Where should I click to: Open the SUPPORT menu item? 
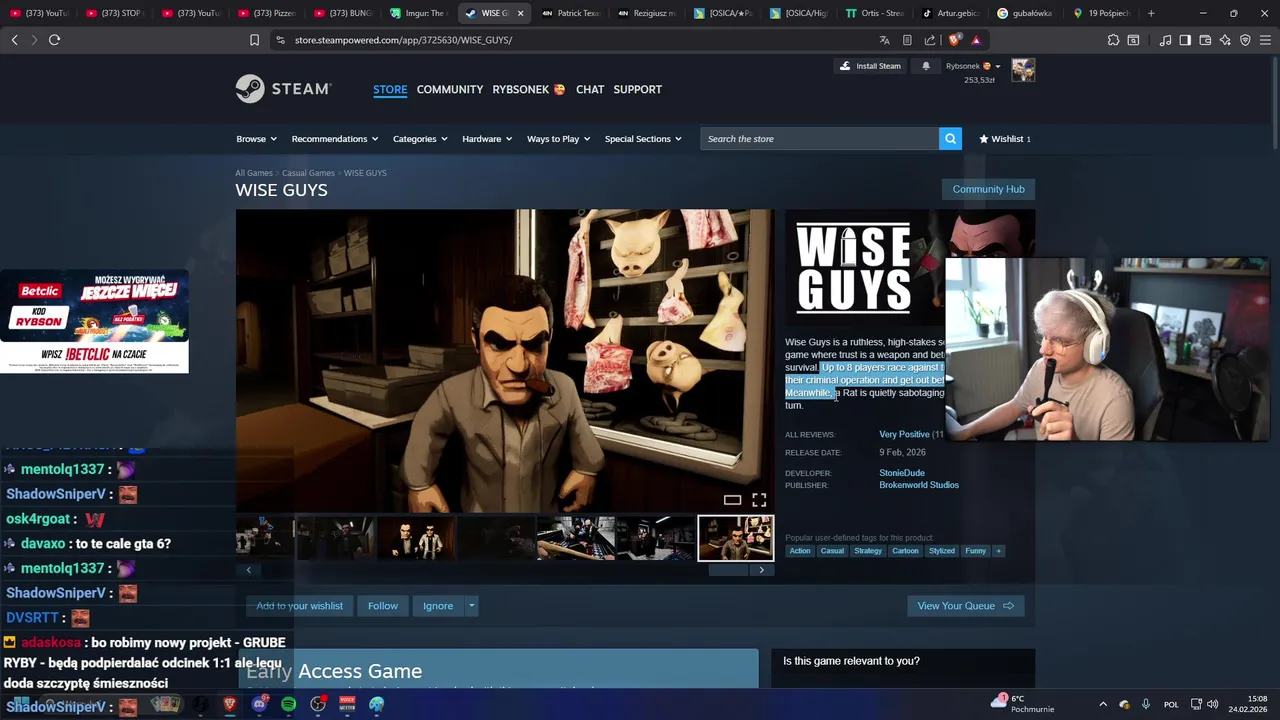pyautogui.click(x=637, y=90)
